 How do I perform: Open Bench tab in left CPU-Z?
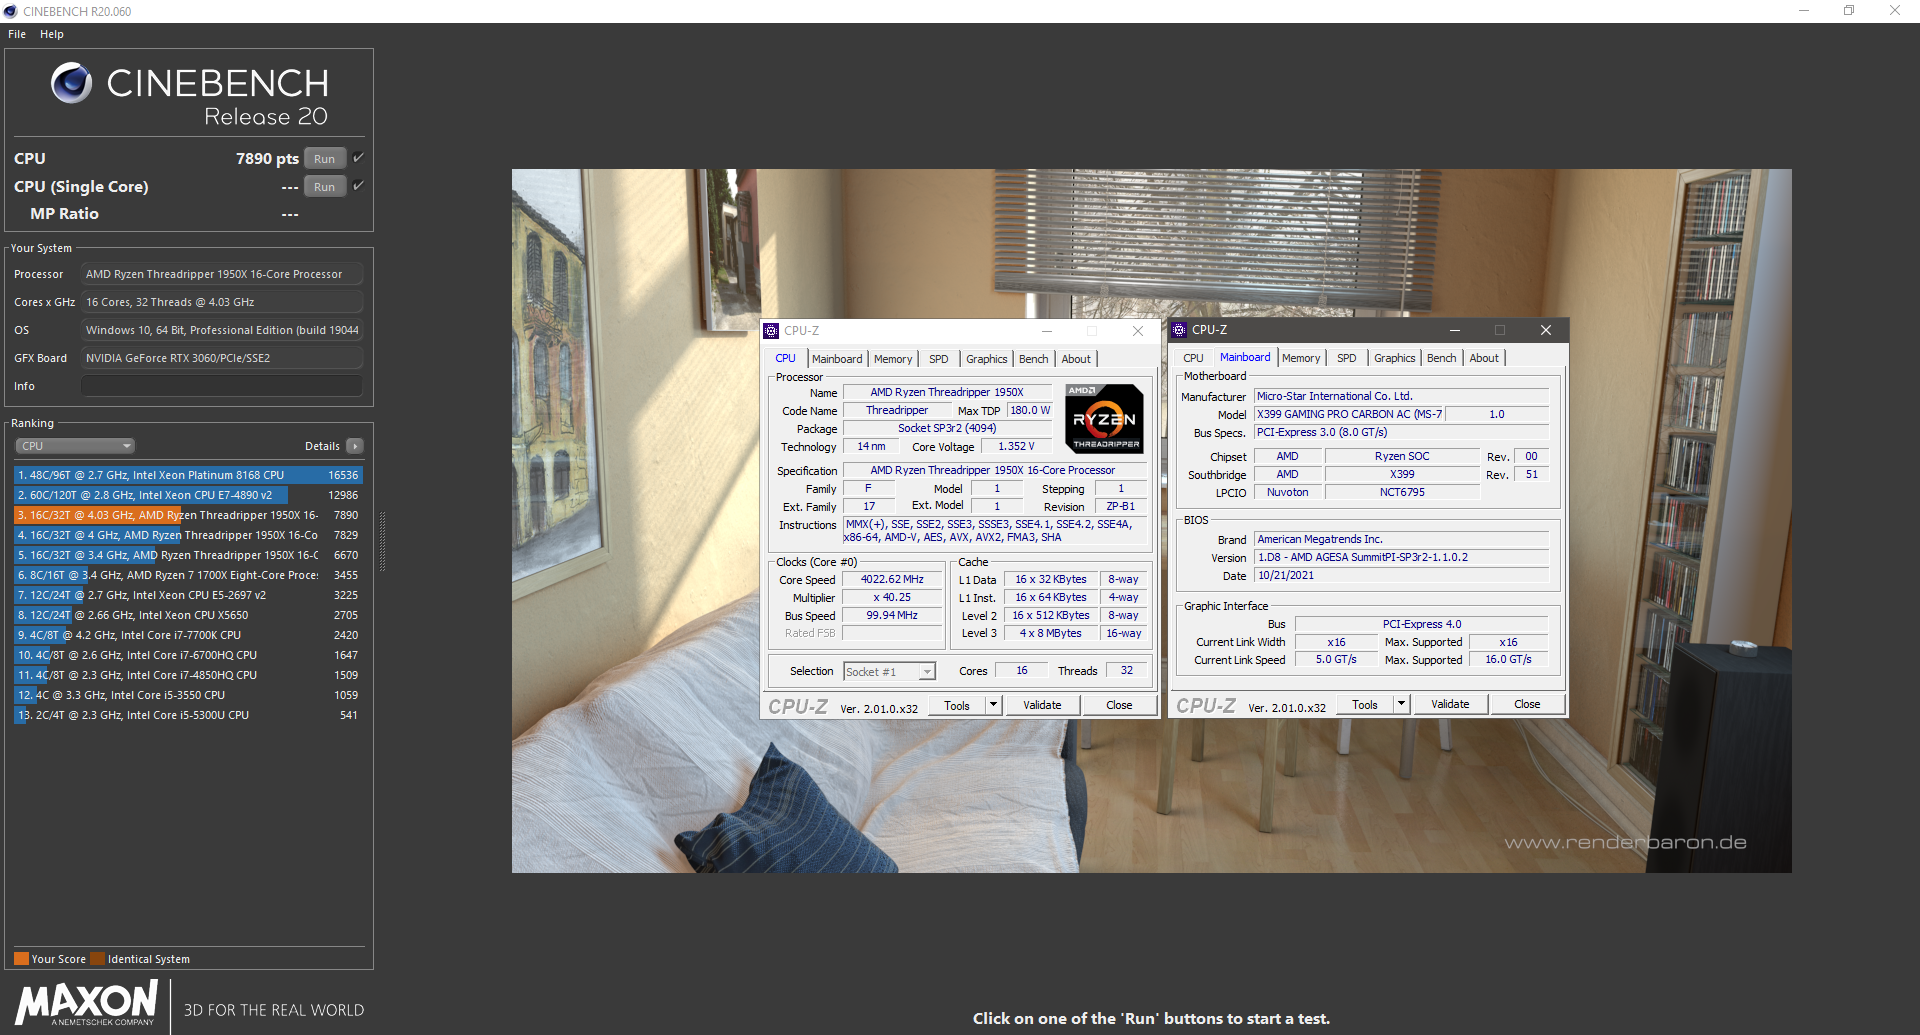point(1034,359)
